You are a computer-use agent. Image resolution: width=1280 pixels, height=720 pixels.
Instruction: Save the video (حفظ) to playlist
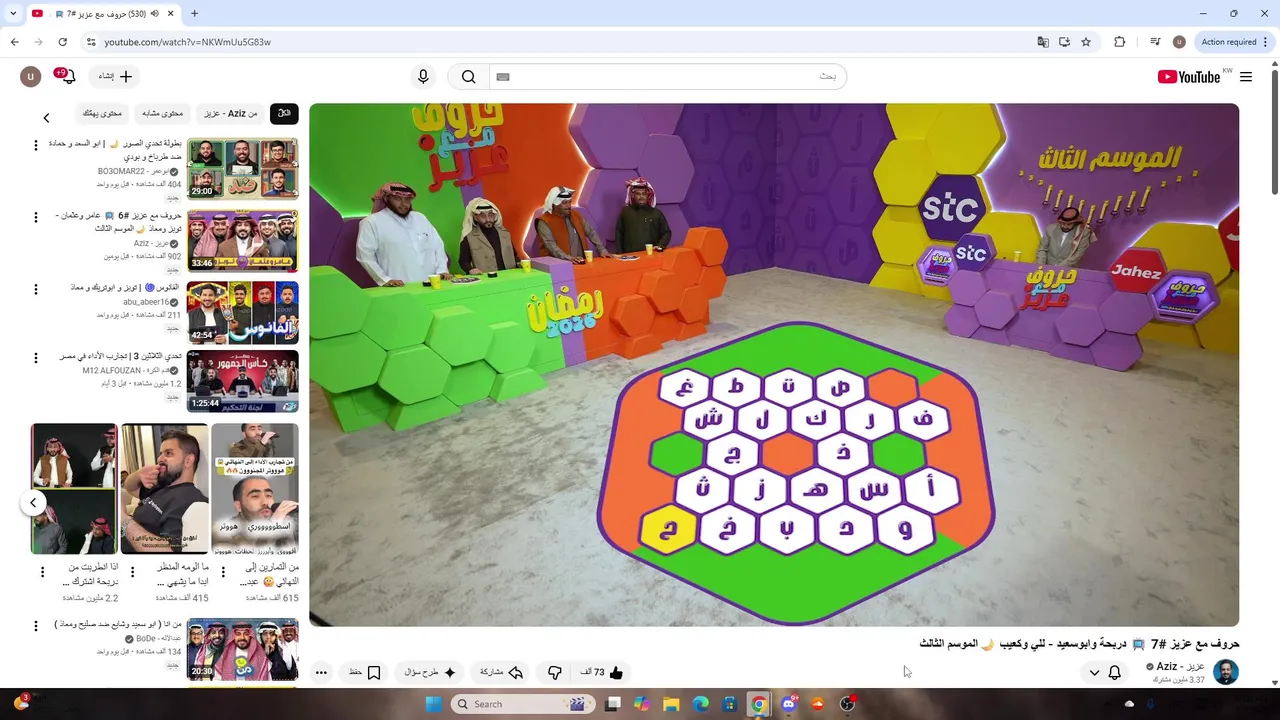click(365, 673)
